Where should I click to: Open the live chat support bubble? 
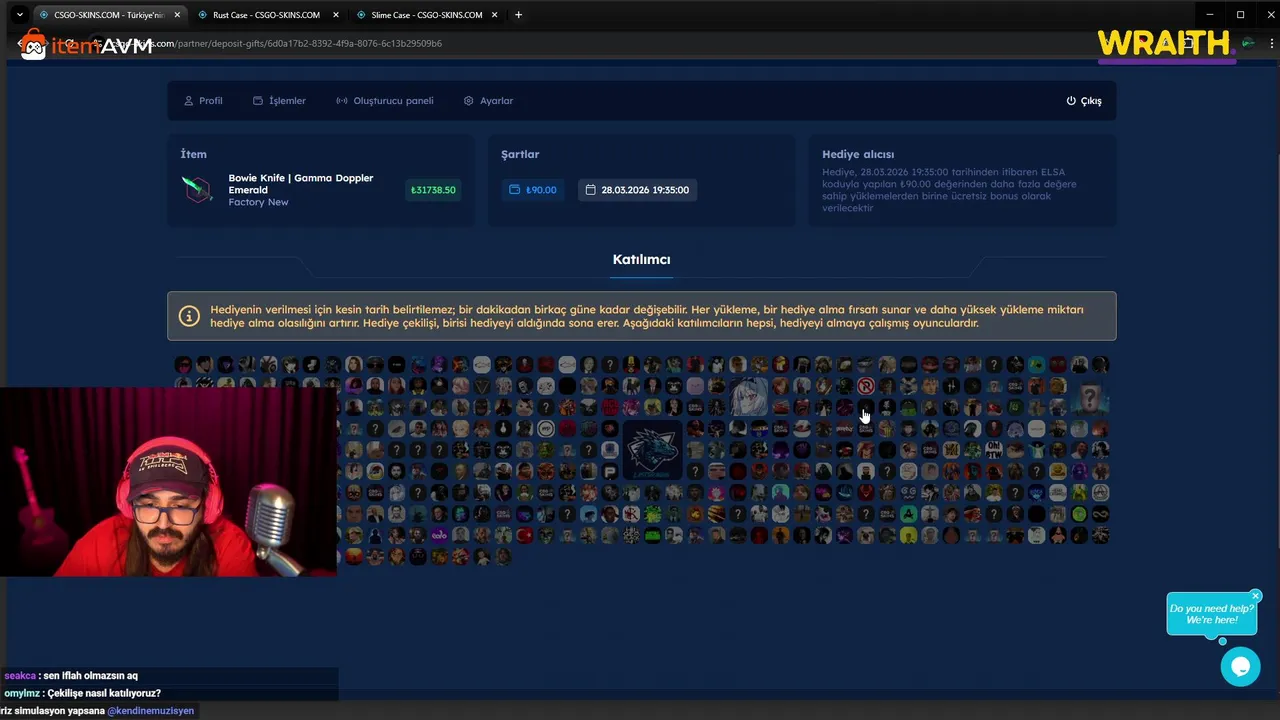1240,667
